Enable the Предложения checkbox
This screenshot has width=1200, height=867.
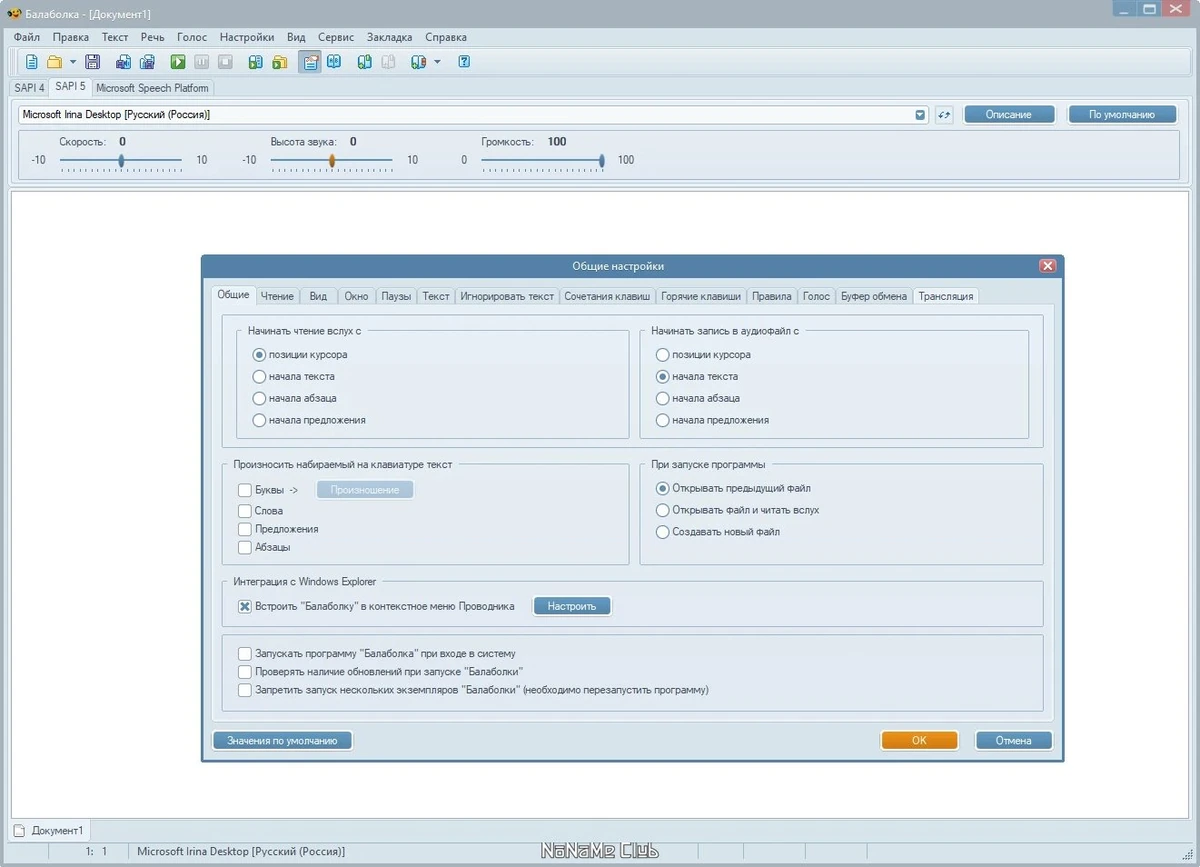245,529
